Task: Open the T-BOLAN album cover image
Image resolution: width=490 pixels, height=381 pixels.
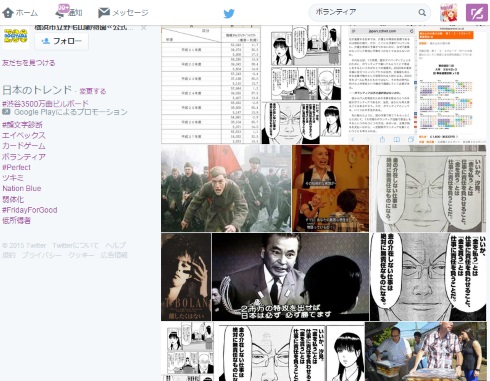Action: 186,277
